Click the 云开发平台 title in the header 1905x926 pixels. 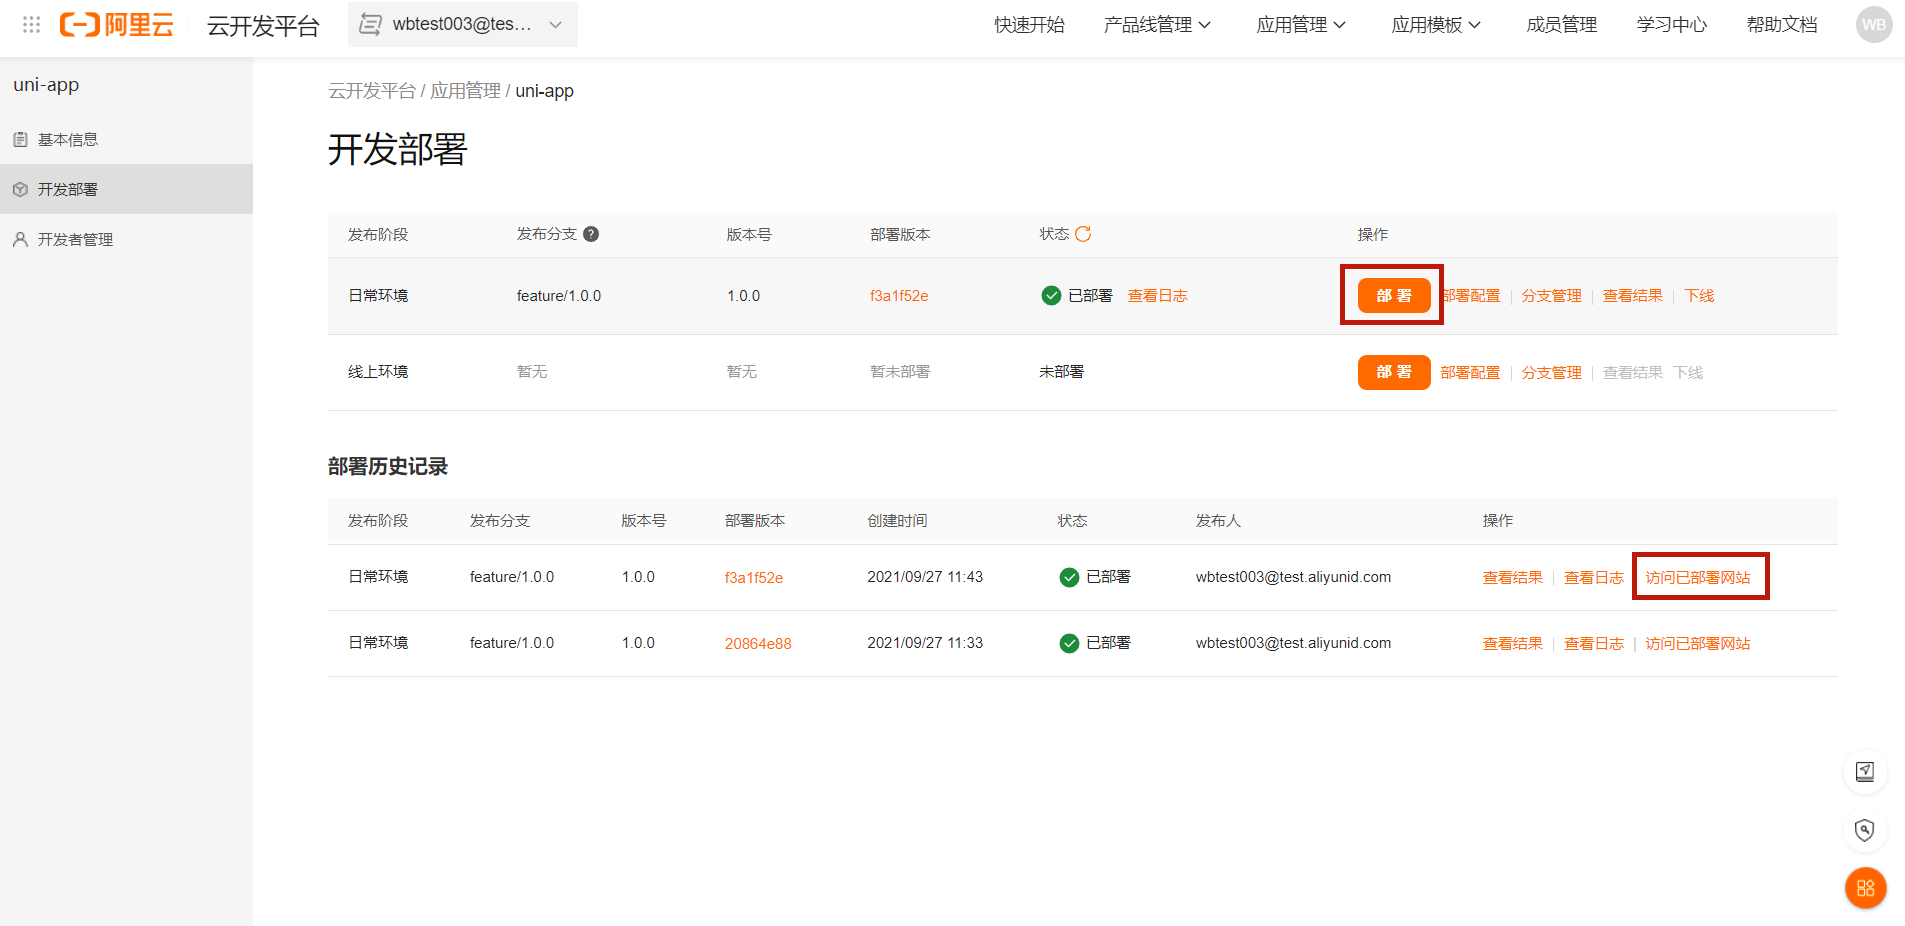pyautogui.click(x=263, y=26)
